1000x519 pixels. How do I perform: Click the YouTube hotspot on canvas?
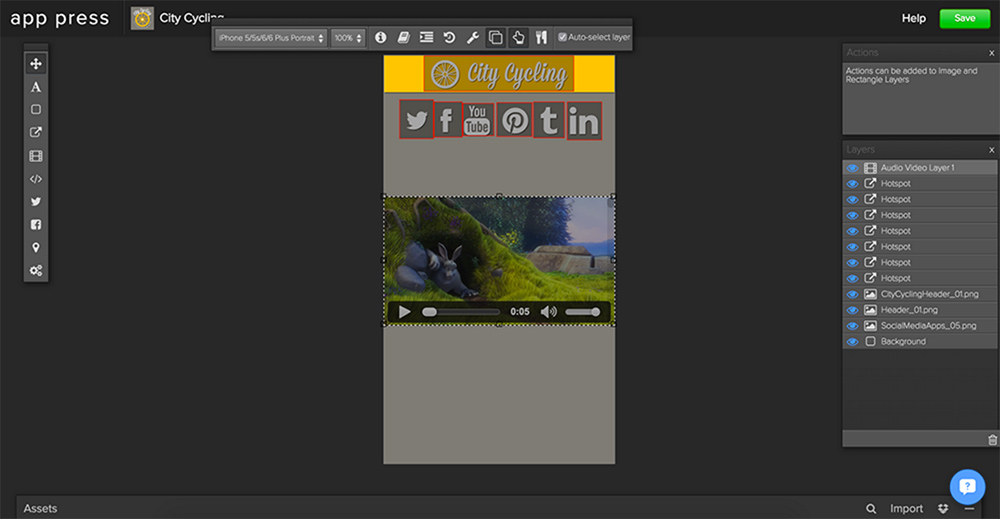pos(478,119)
